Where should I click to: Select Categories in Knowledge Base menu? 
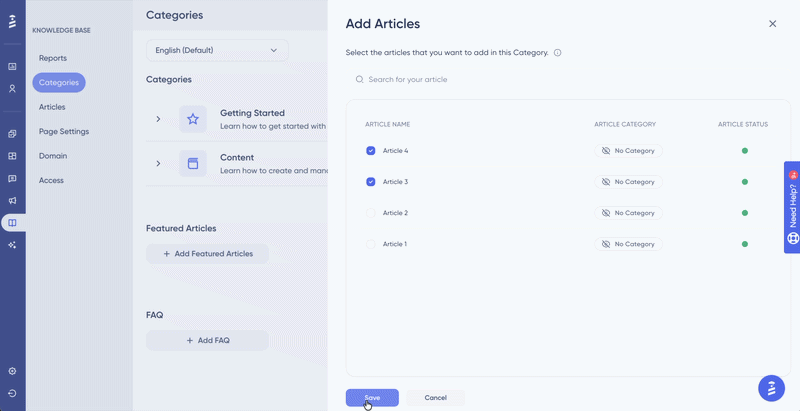pyautogui.click(x=59, y=83)
